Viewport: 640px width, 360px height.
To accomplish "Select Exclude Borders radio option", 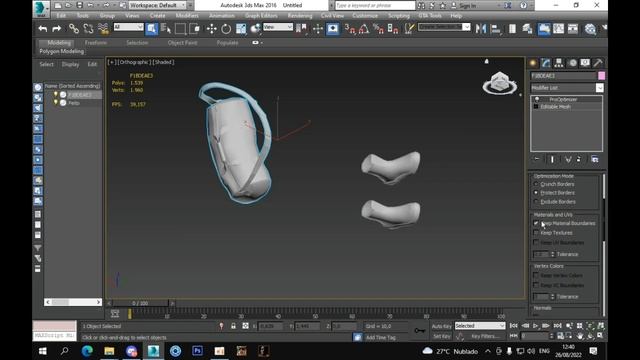I will pos(536,202).
